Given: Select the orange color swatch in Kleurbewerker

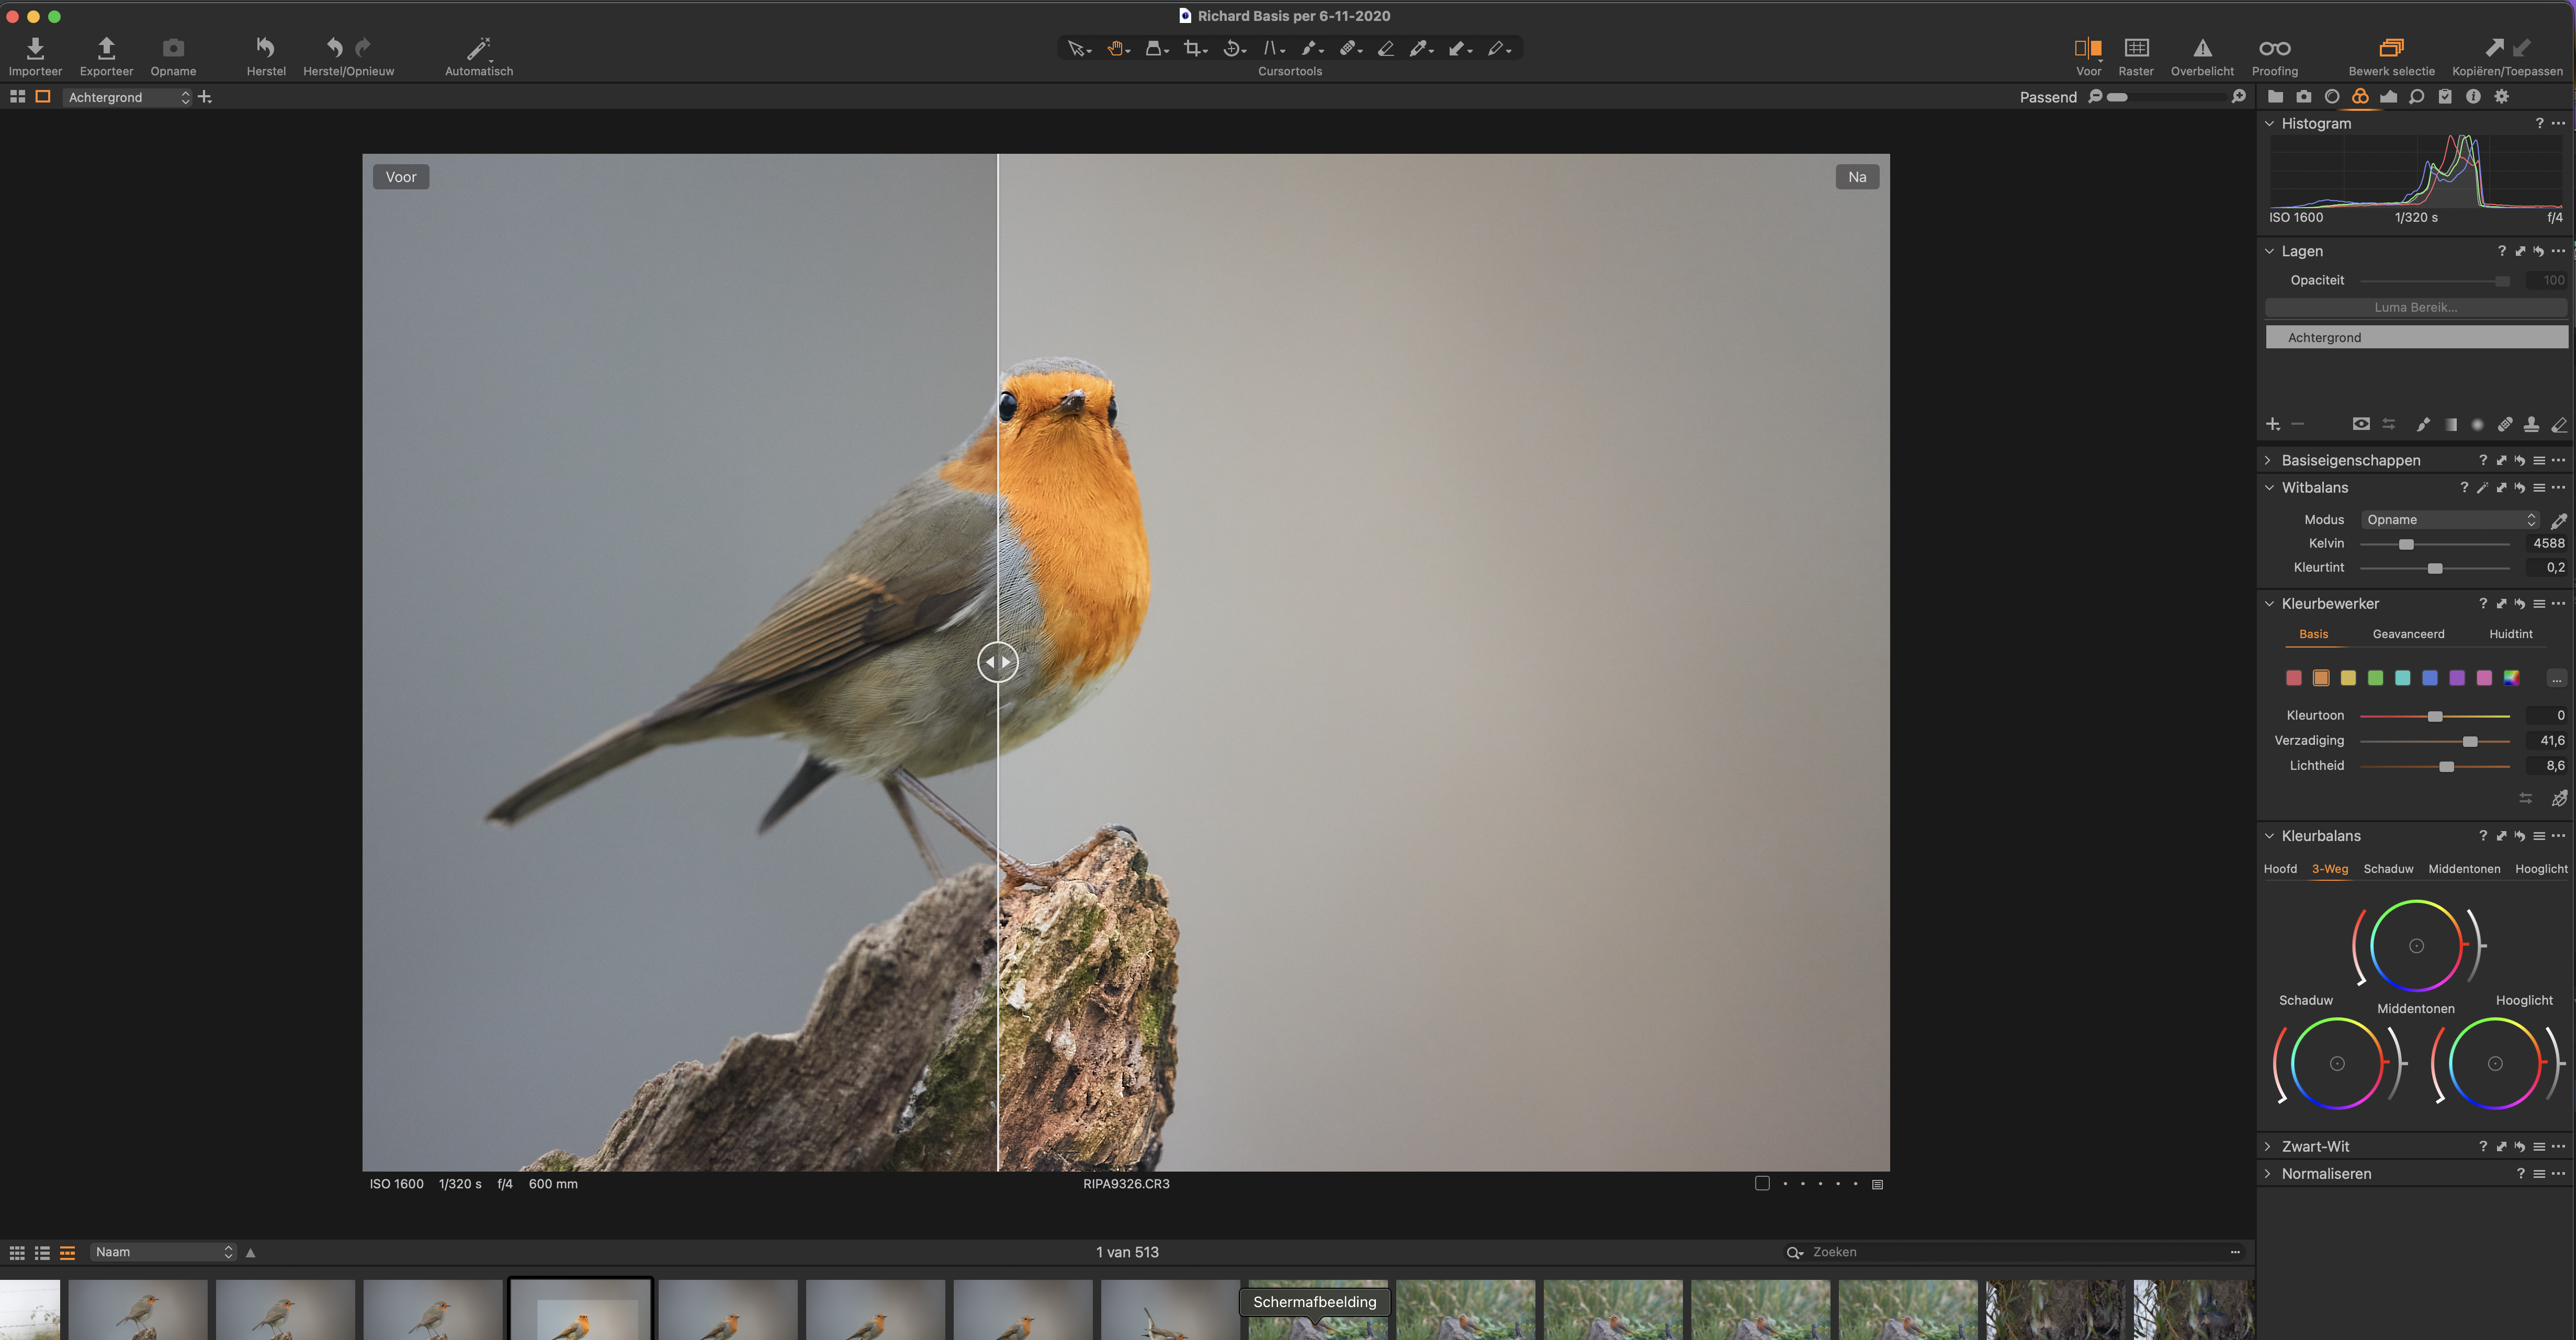Looking at the screenshot, I should click(x=2321, y=678).
